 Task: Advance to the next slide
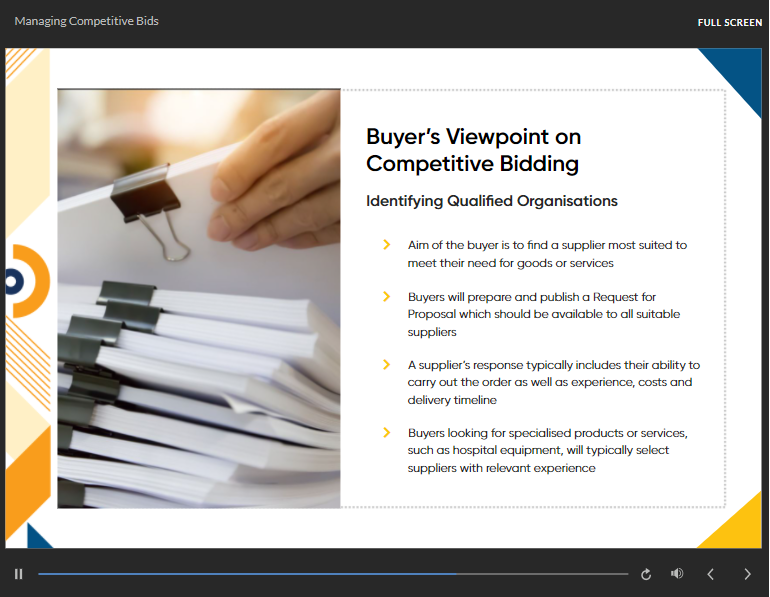tap(747, 574)
